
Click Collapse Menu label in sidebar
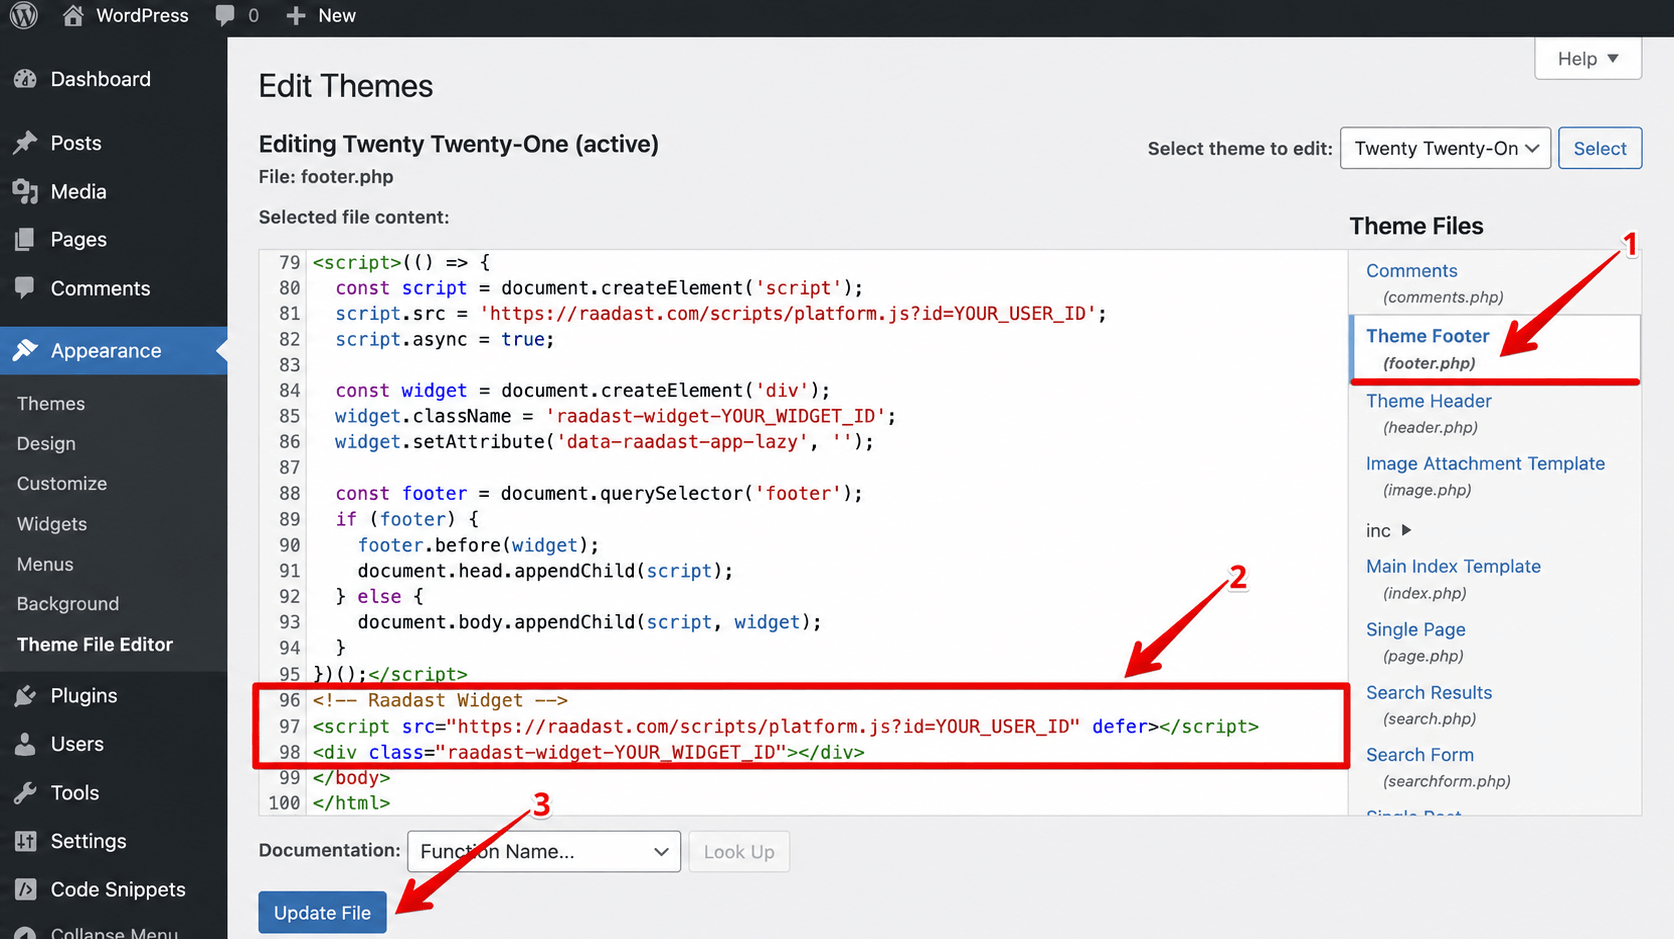[114, 932]
